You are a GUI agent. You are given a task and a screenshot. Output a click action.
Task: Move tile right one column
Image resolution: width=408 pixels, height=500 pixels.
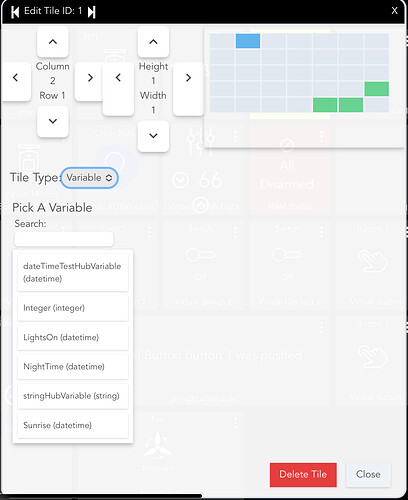coord(90,78)
